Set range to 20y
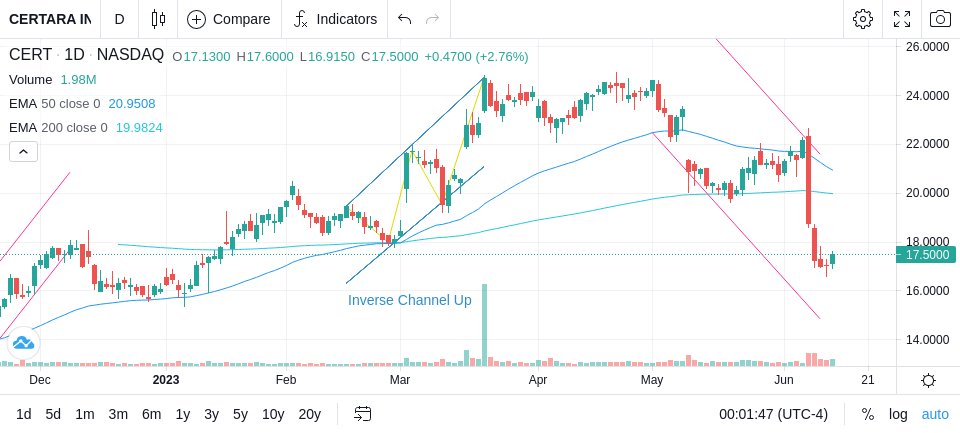This screenshot has width=960, height=433. click(x=309, y=414)
